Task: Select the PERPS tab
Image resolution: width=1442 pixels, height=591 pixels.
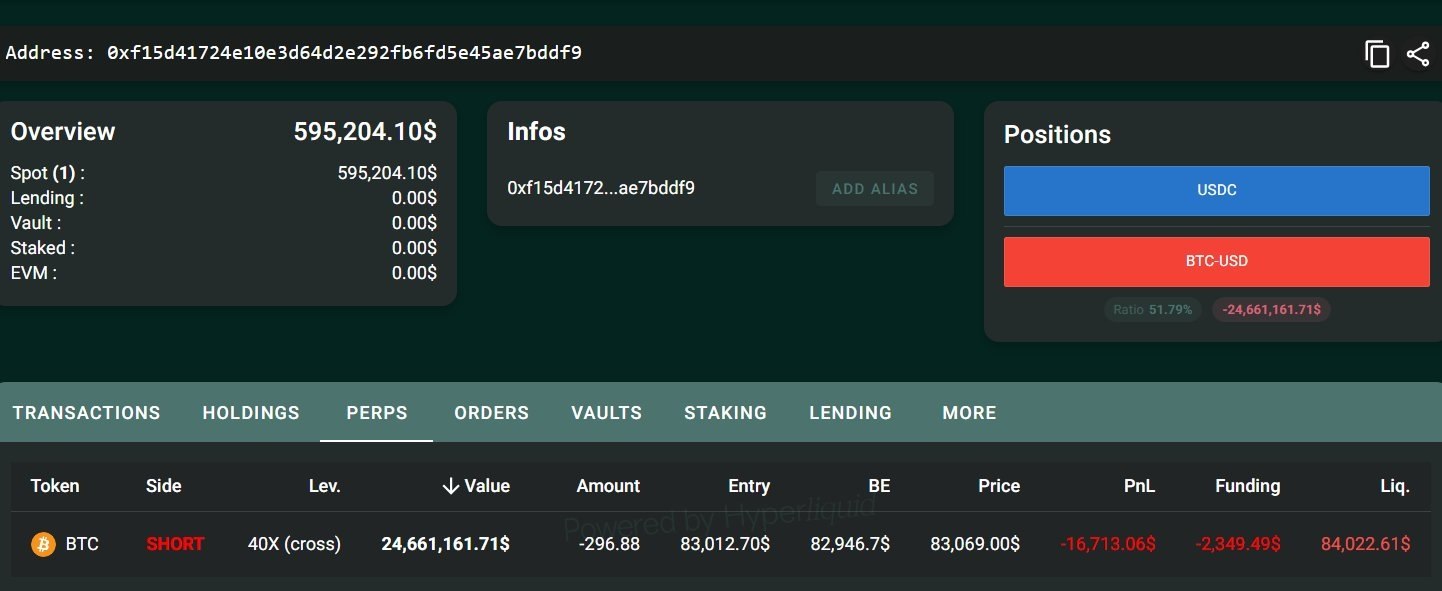Action: [377, 413]
